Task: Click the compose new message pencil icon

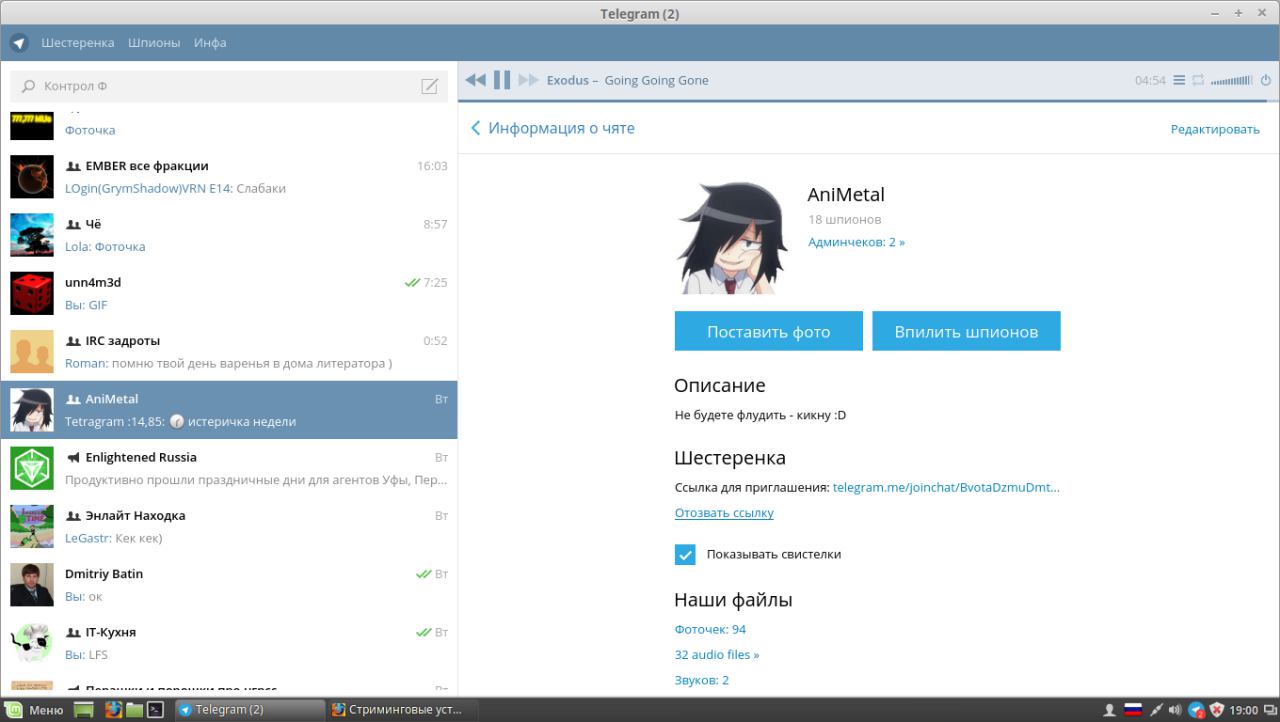Action: (430, 86)
